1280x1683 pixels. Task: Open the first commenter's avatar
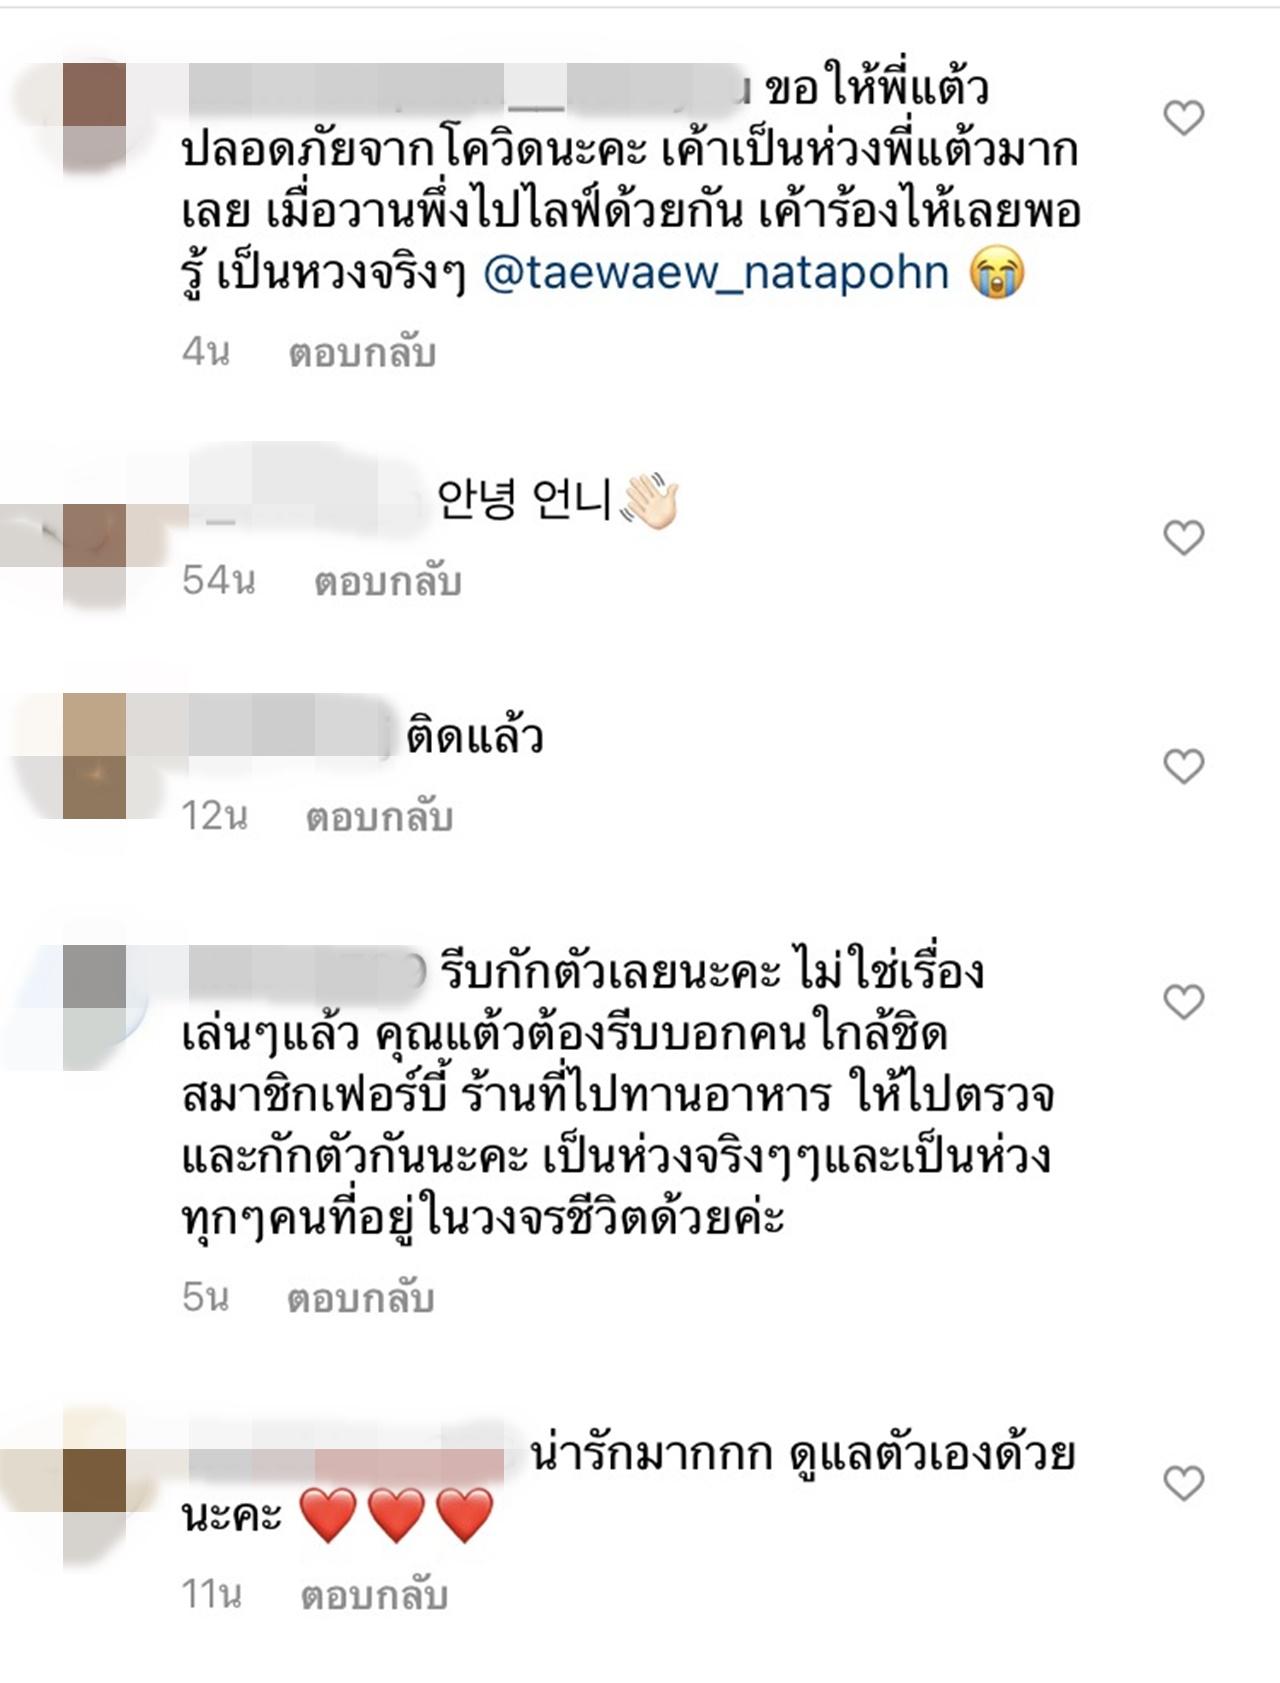point(94,118)
